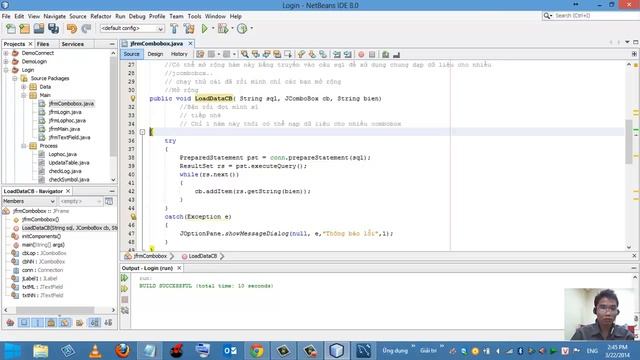The image size is (640, 360).
Task: Toggle Show Non-Public Members in Navigator
Action: point(51,323)
